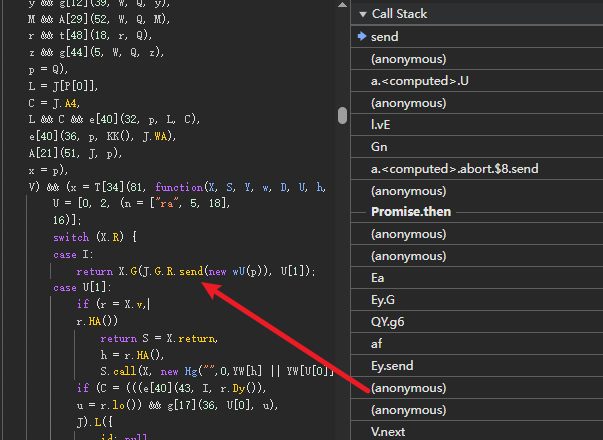This screenshot has height=440, width=603.
Task: Click the 'L = J[P[0]],' code line
Action: 63,86
